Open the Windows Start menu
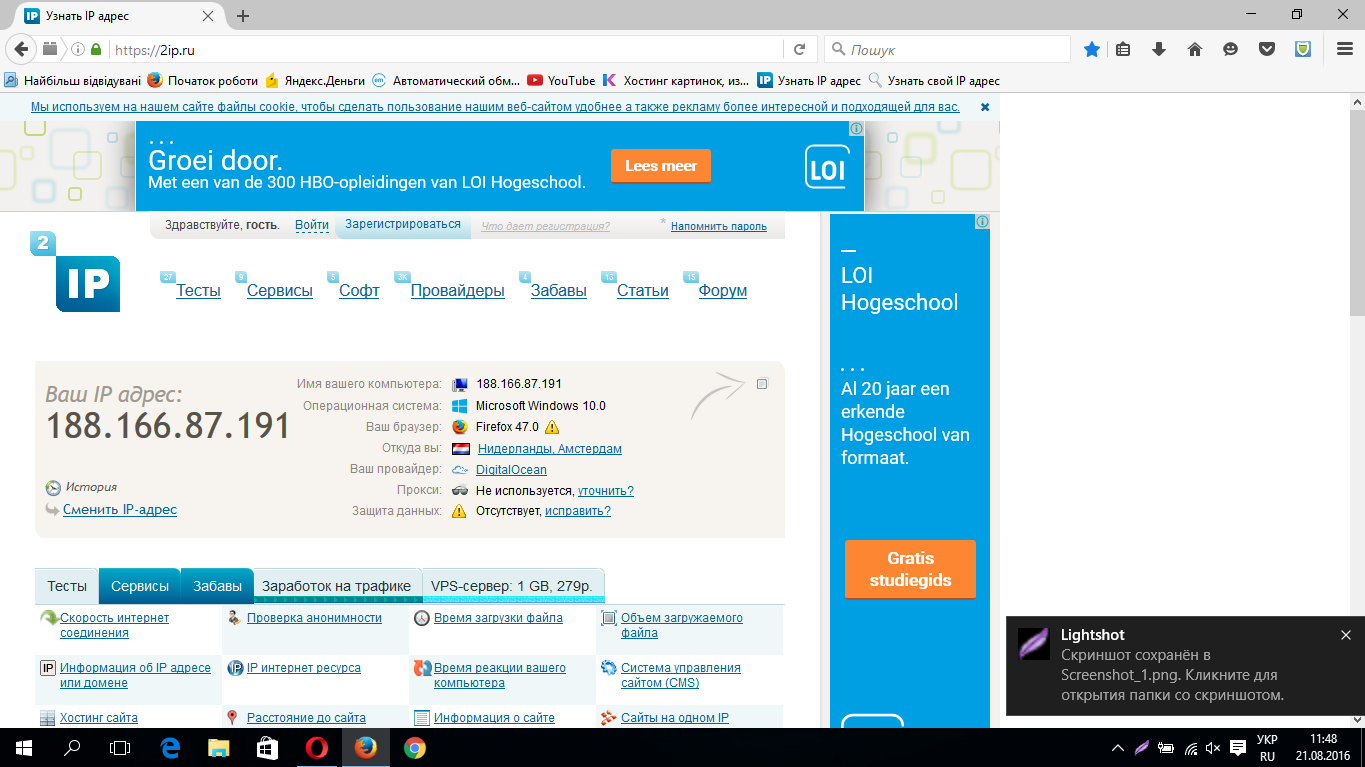Viewport: 1365px width, 767px height. pos(22,747)
